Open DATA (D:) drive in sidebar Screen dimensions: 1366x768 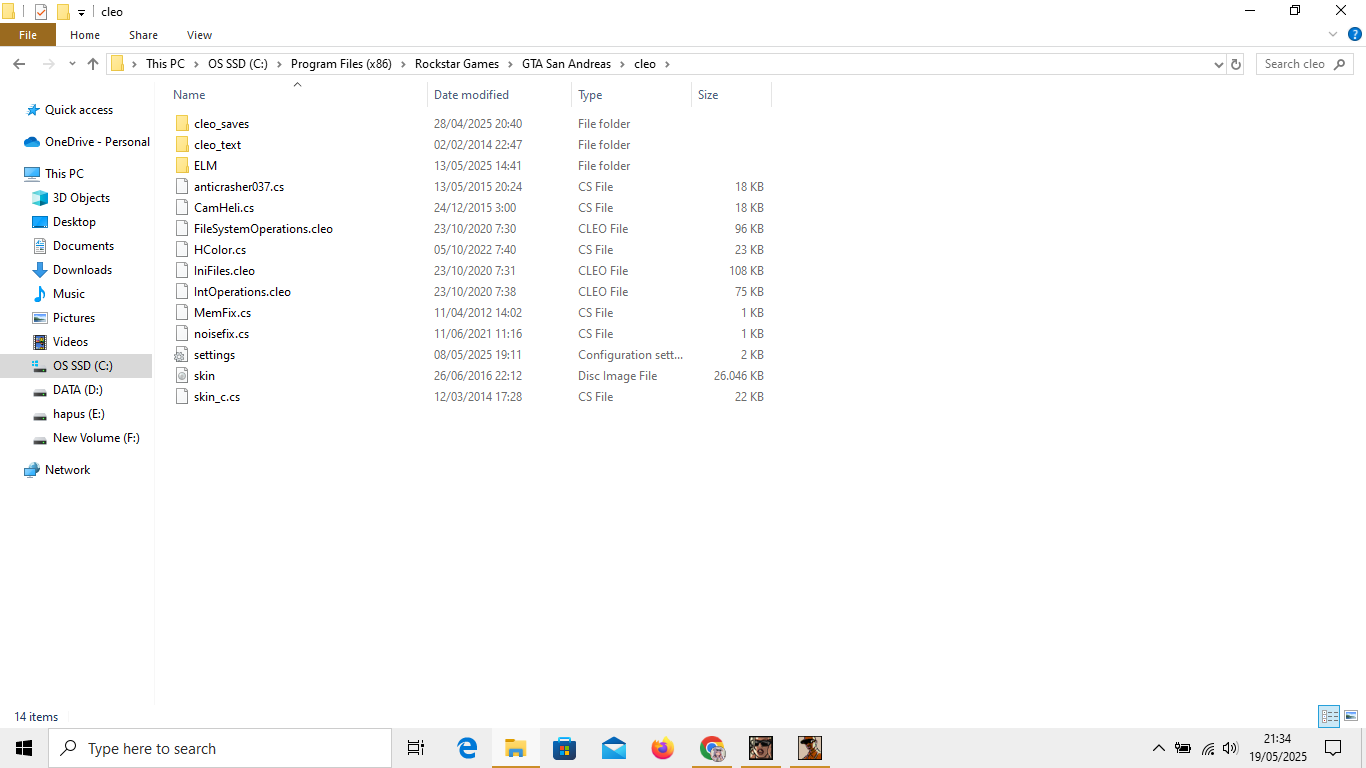coord(77,390)
